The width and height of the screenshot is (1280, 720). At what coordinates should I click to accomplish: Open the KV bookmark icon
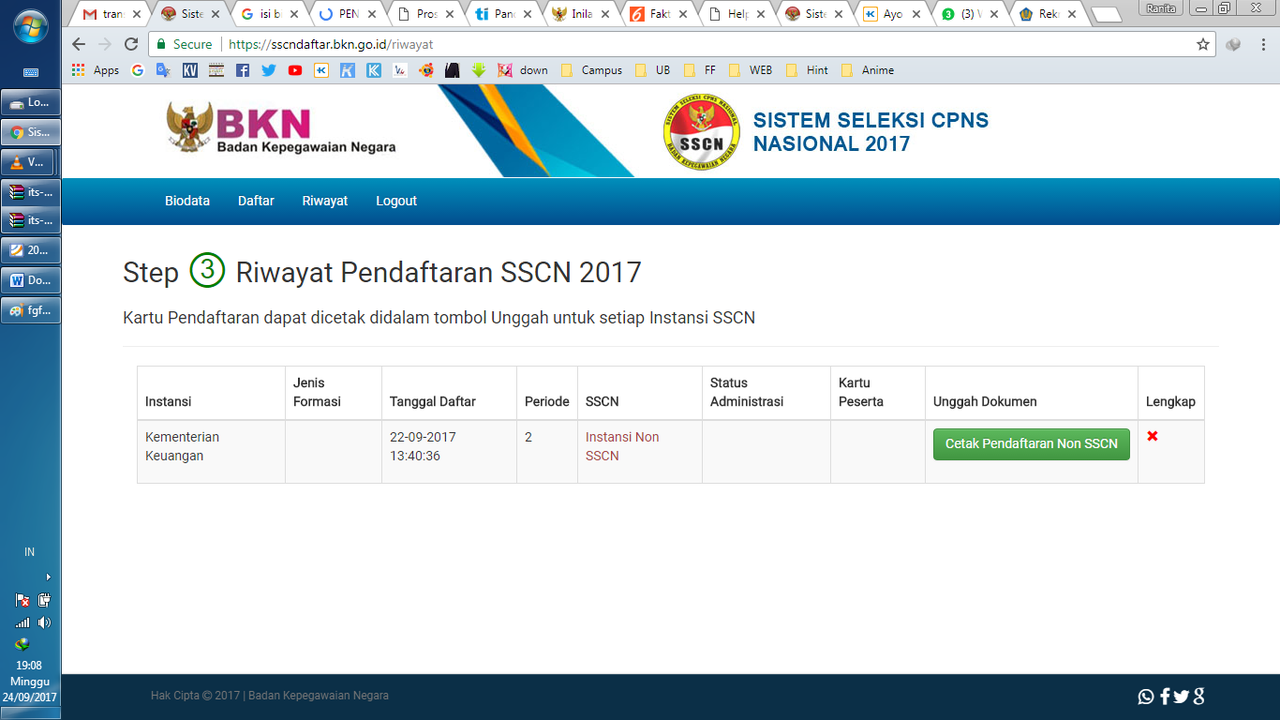(190, 70)
